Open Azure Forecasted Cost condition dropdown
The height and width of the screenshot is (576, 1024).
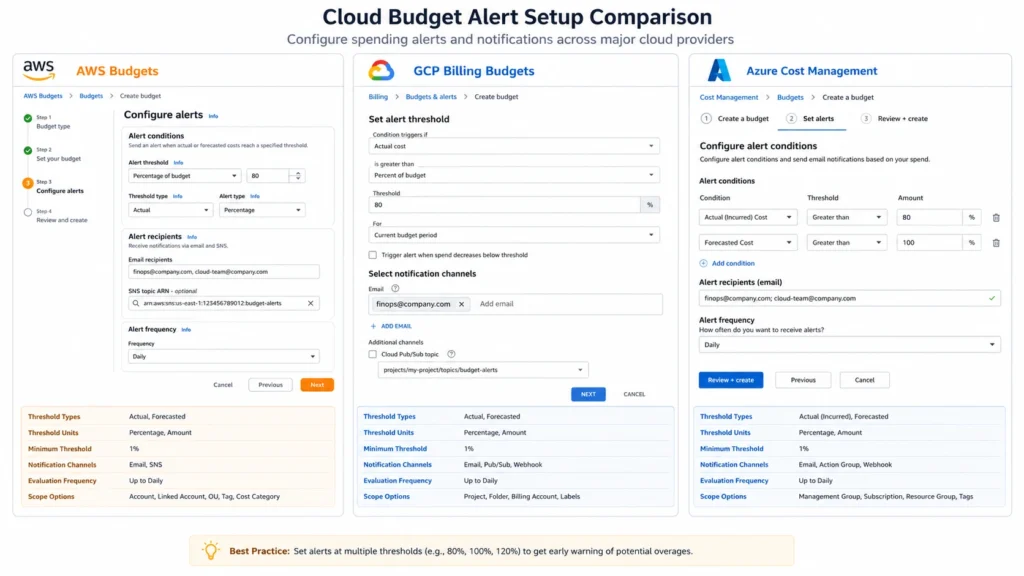748,243
